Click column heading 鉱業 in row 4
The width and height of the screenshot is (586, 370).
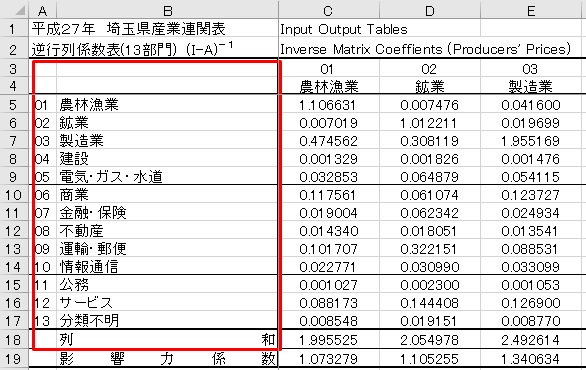430,86
